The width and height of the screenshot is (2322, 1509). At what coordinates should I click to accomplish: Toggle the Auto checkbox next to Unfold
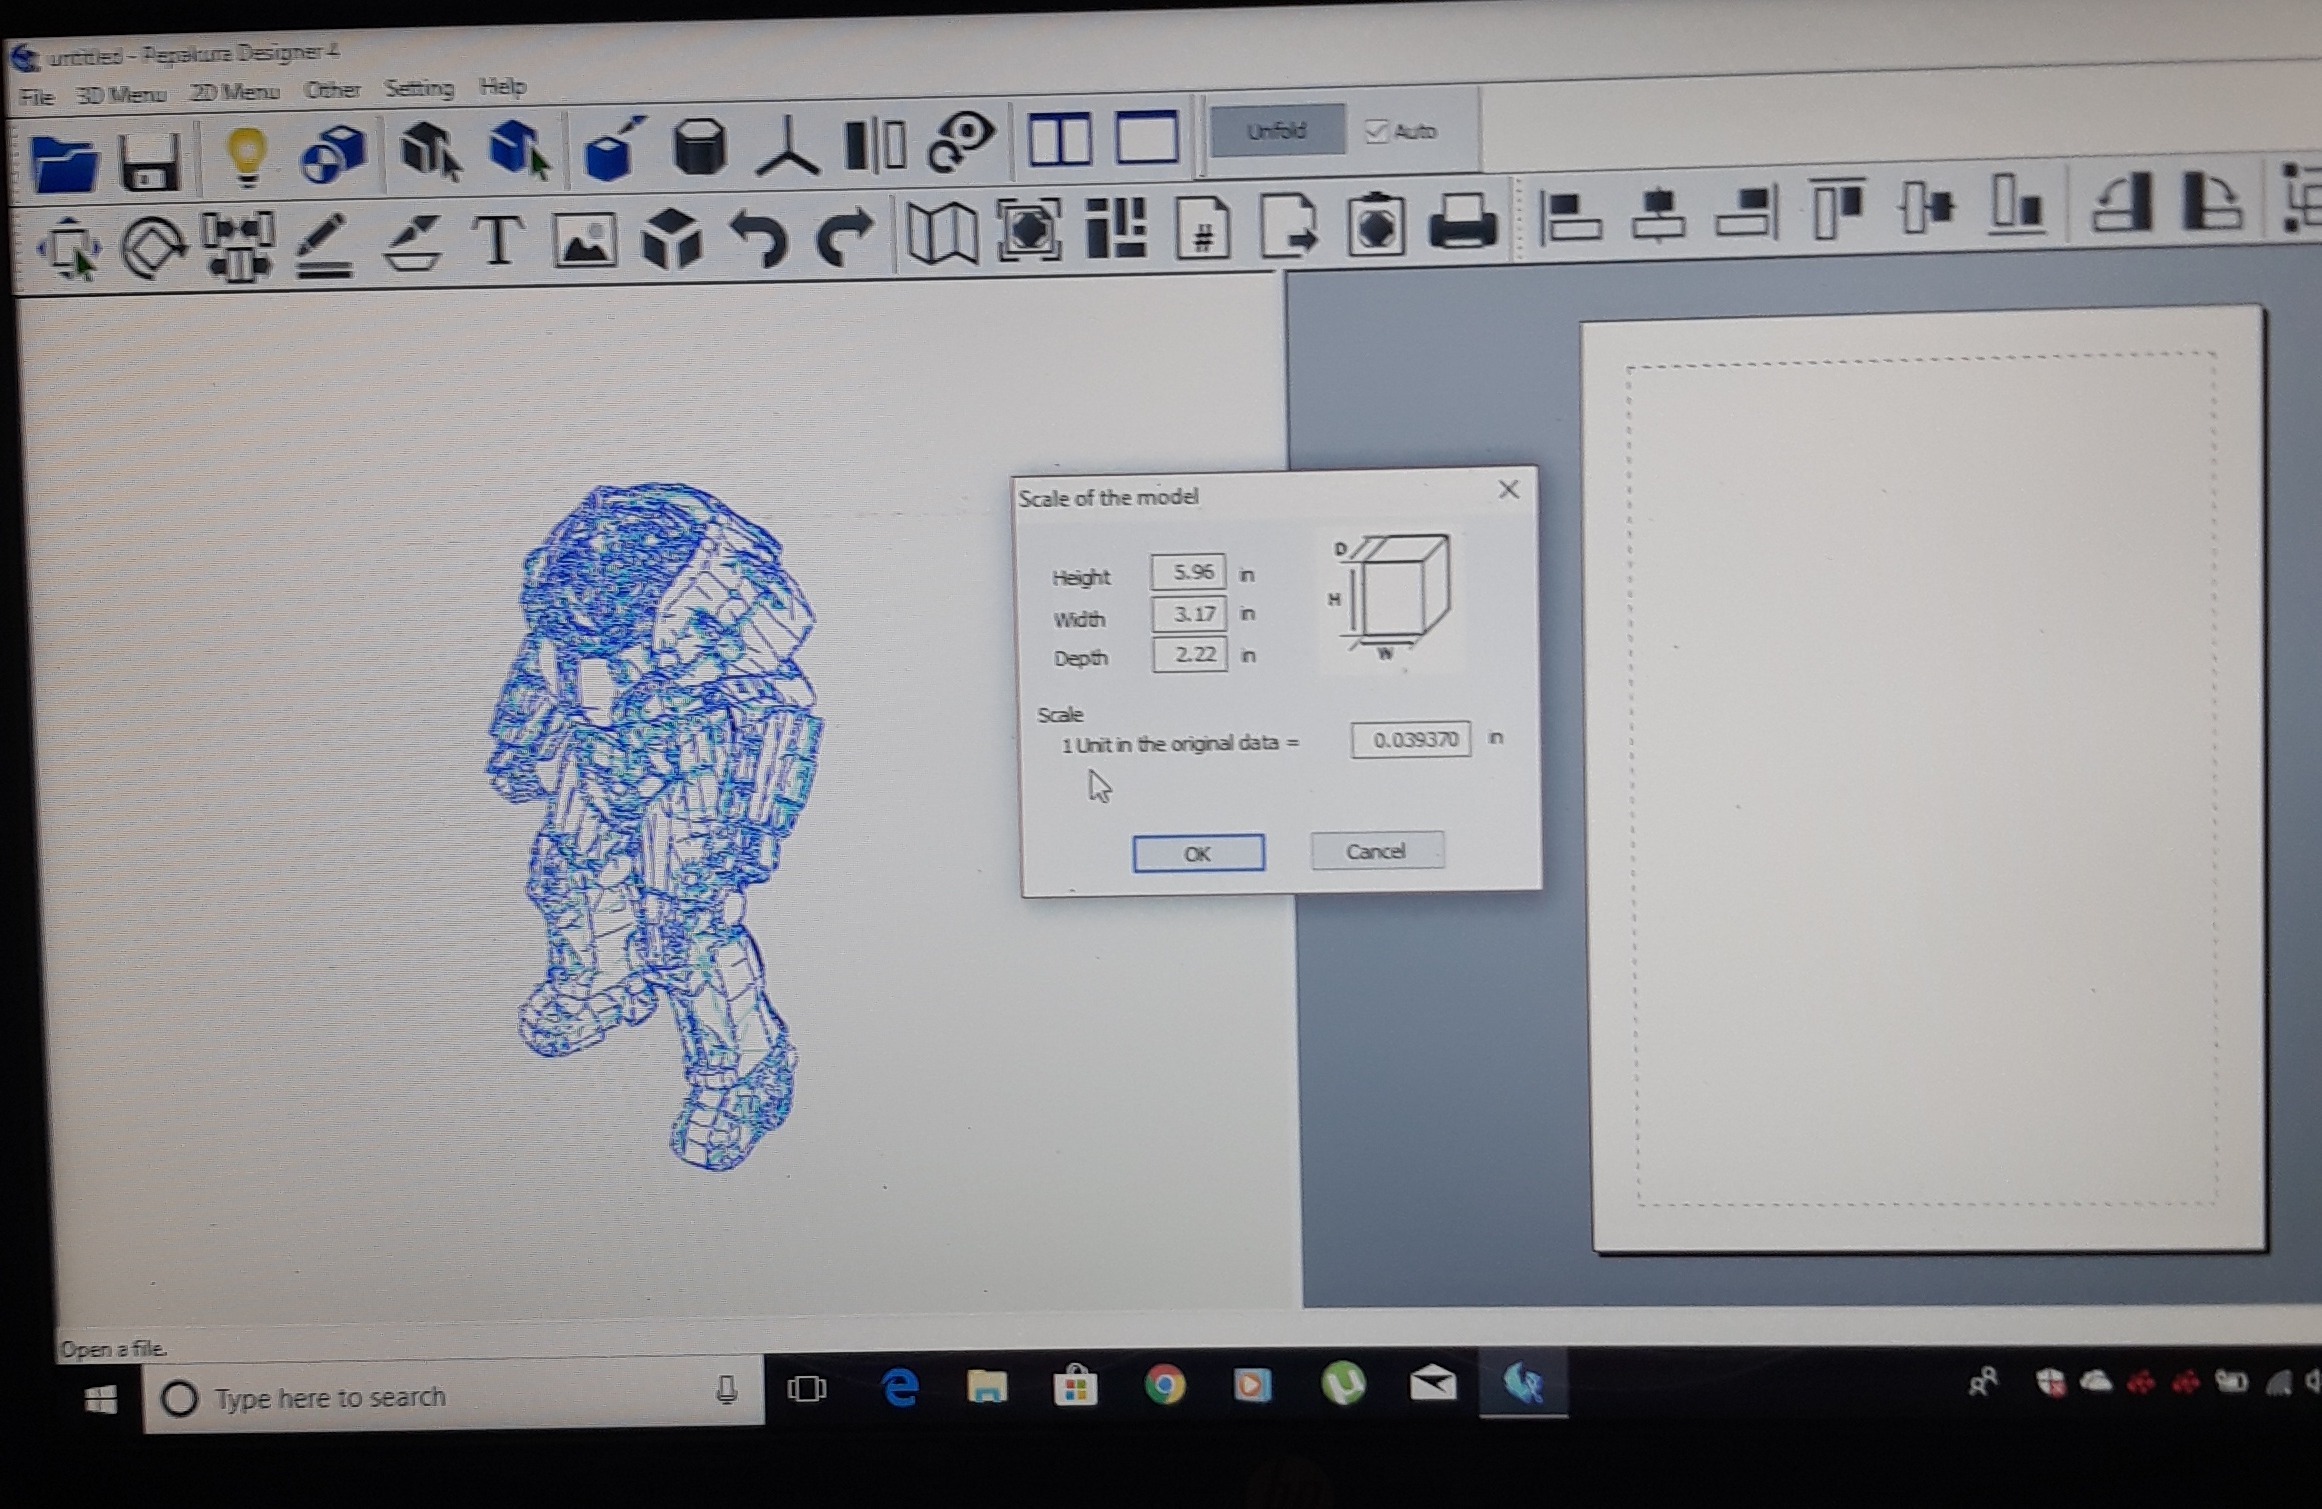pos(1377,131)
